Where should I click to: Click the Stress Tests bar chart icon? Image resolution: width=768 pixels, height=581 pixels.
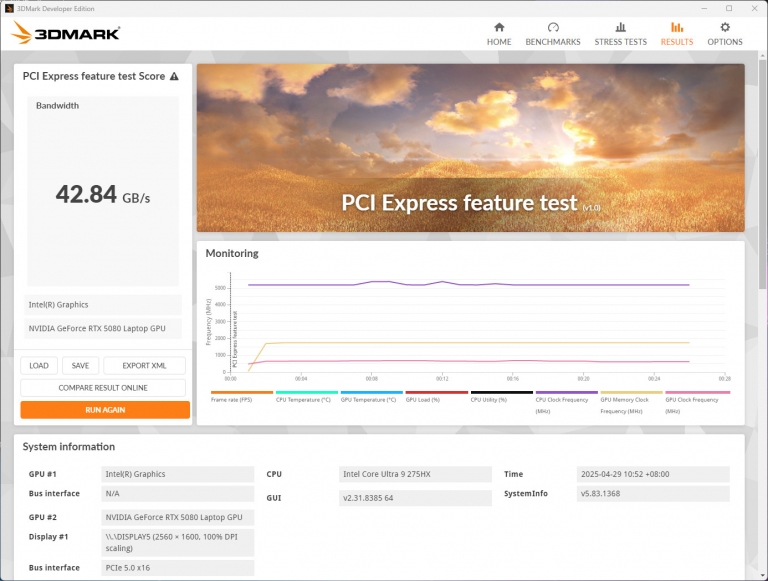621,27
